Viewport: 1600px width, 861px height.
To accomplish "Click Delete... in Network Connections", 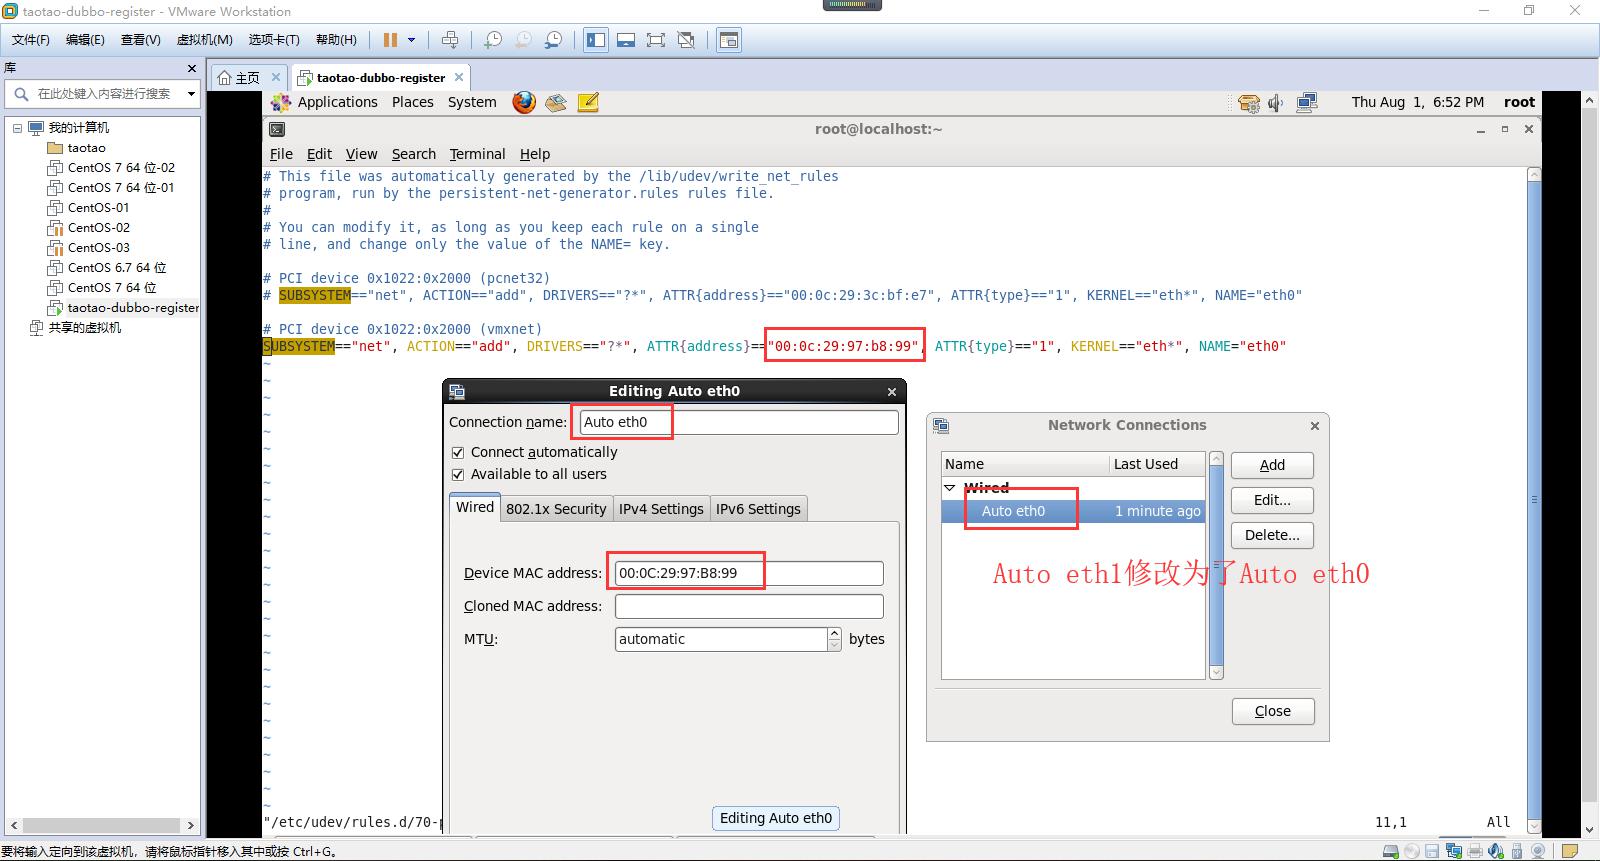I will (1272, 535).
